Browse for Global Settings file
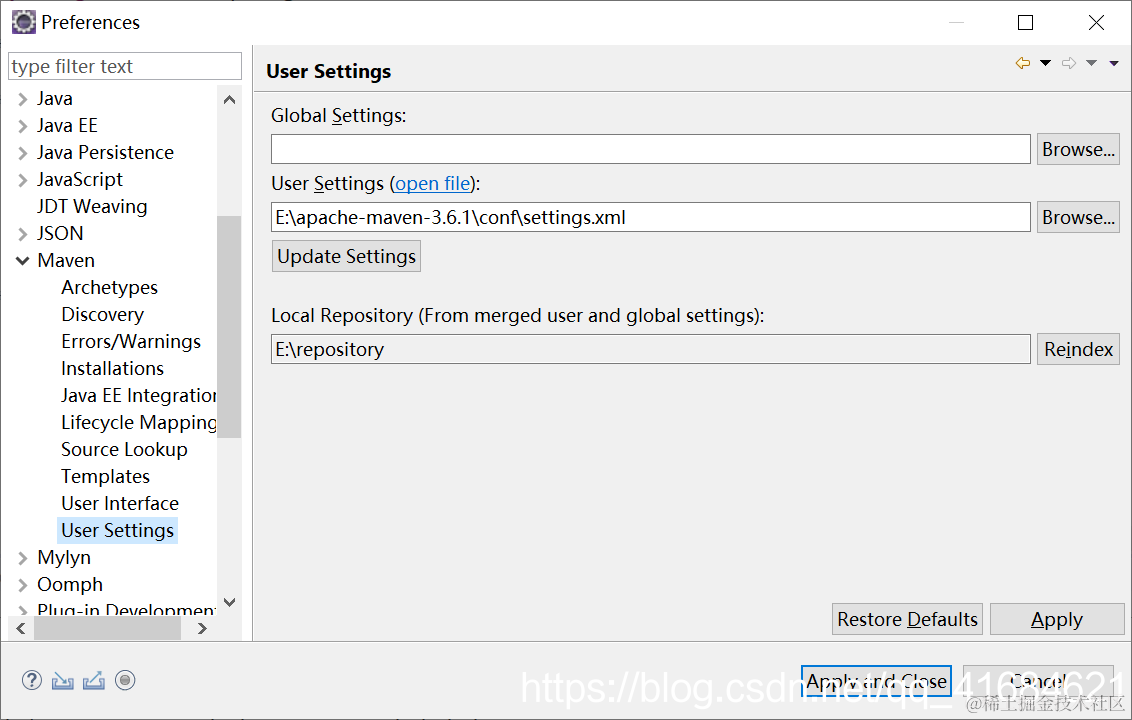The width and height of the screenshot is (1132, 720). 1078,149
